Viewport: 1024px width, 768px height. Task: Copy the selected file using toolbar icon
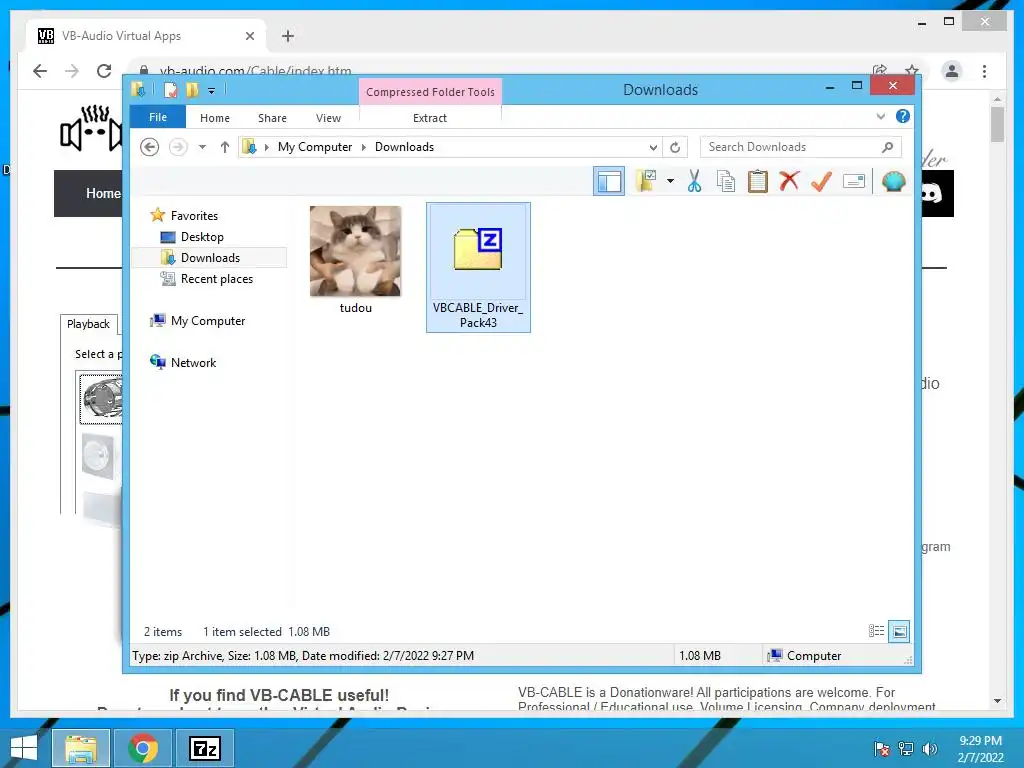point(726,181)
